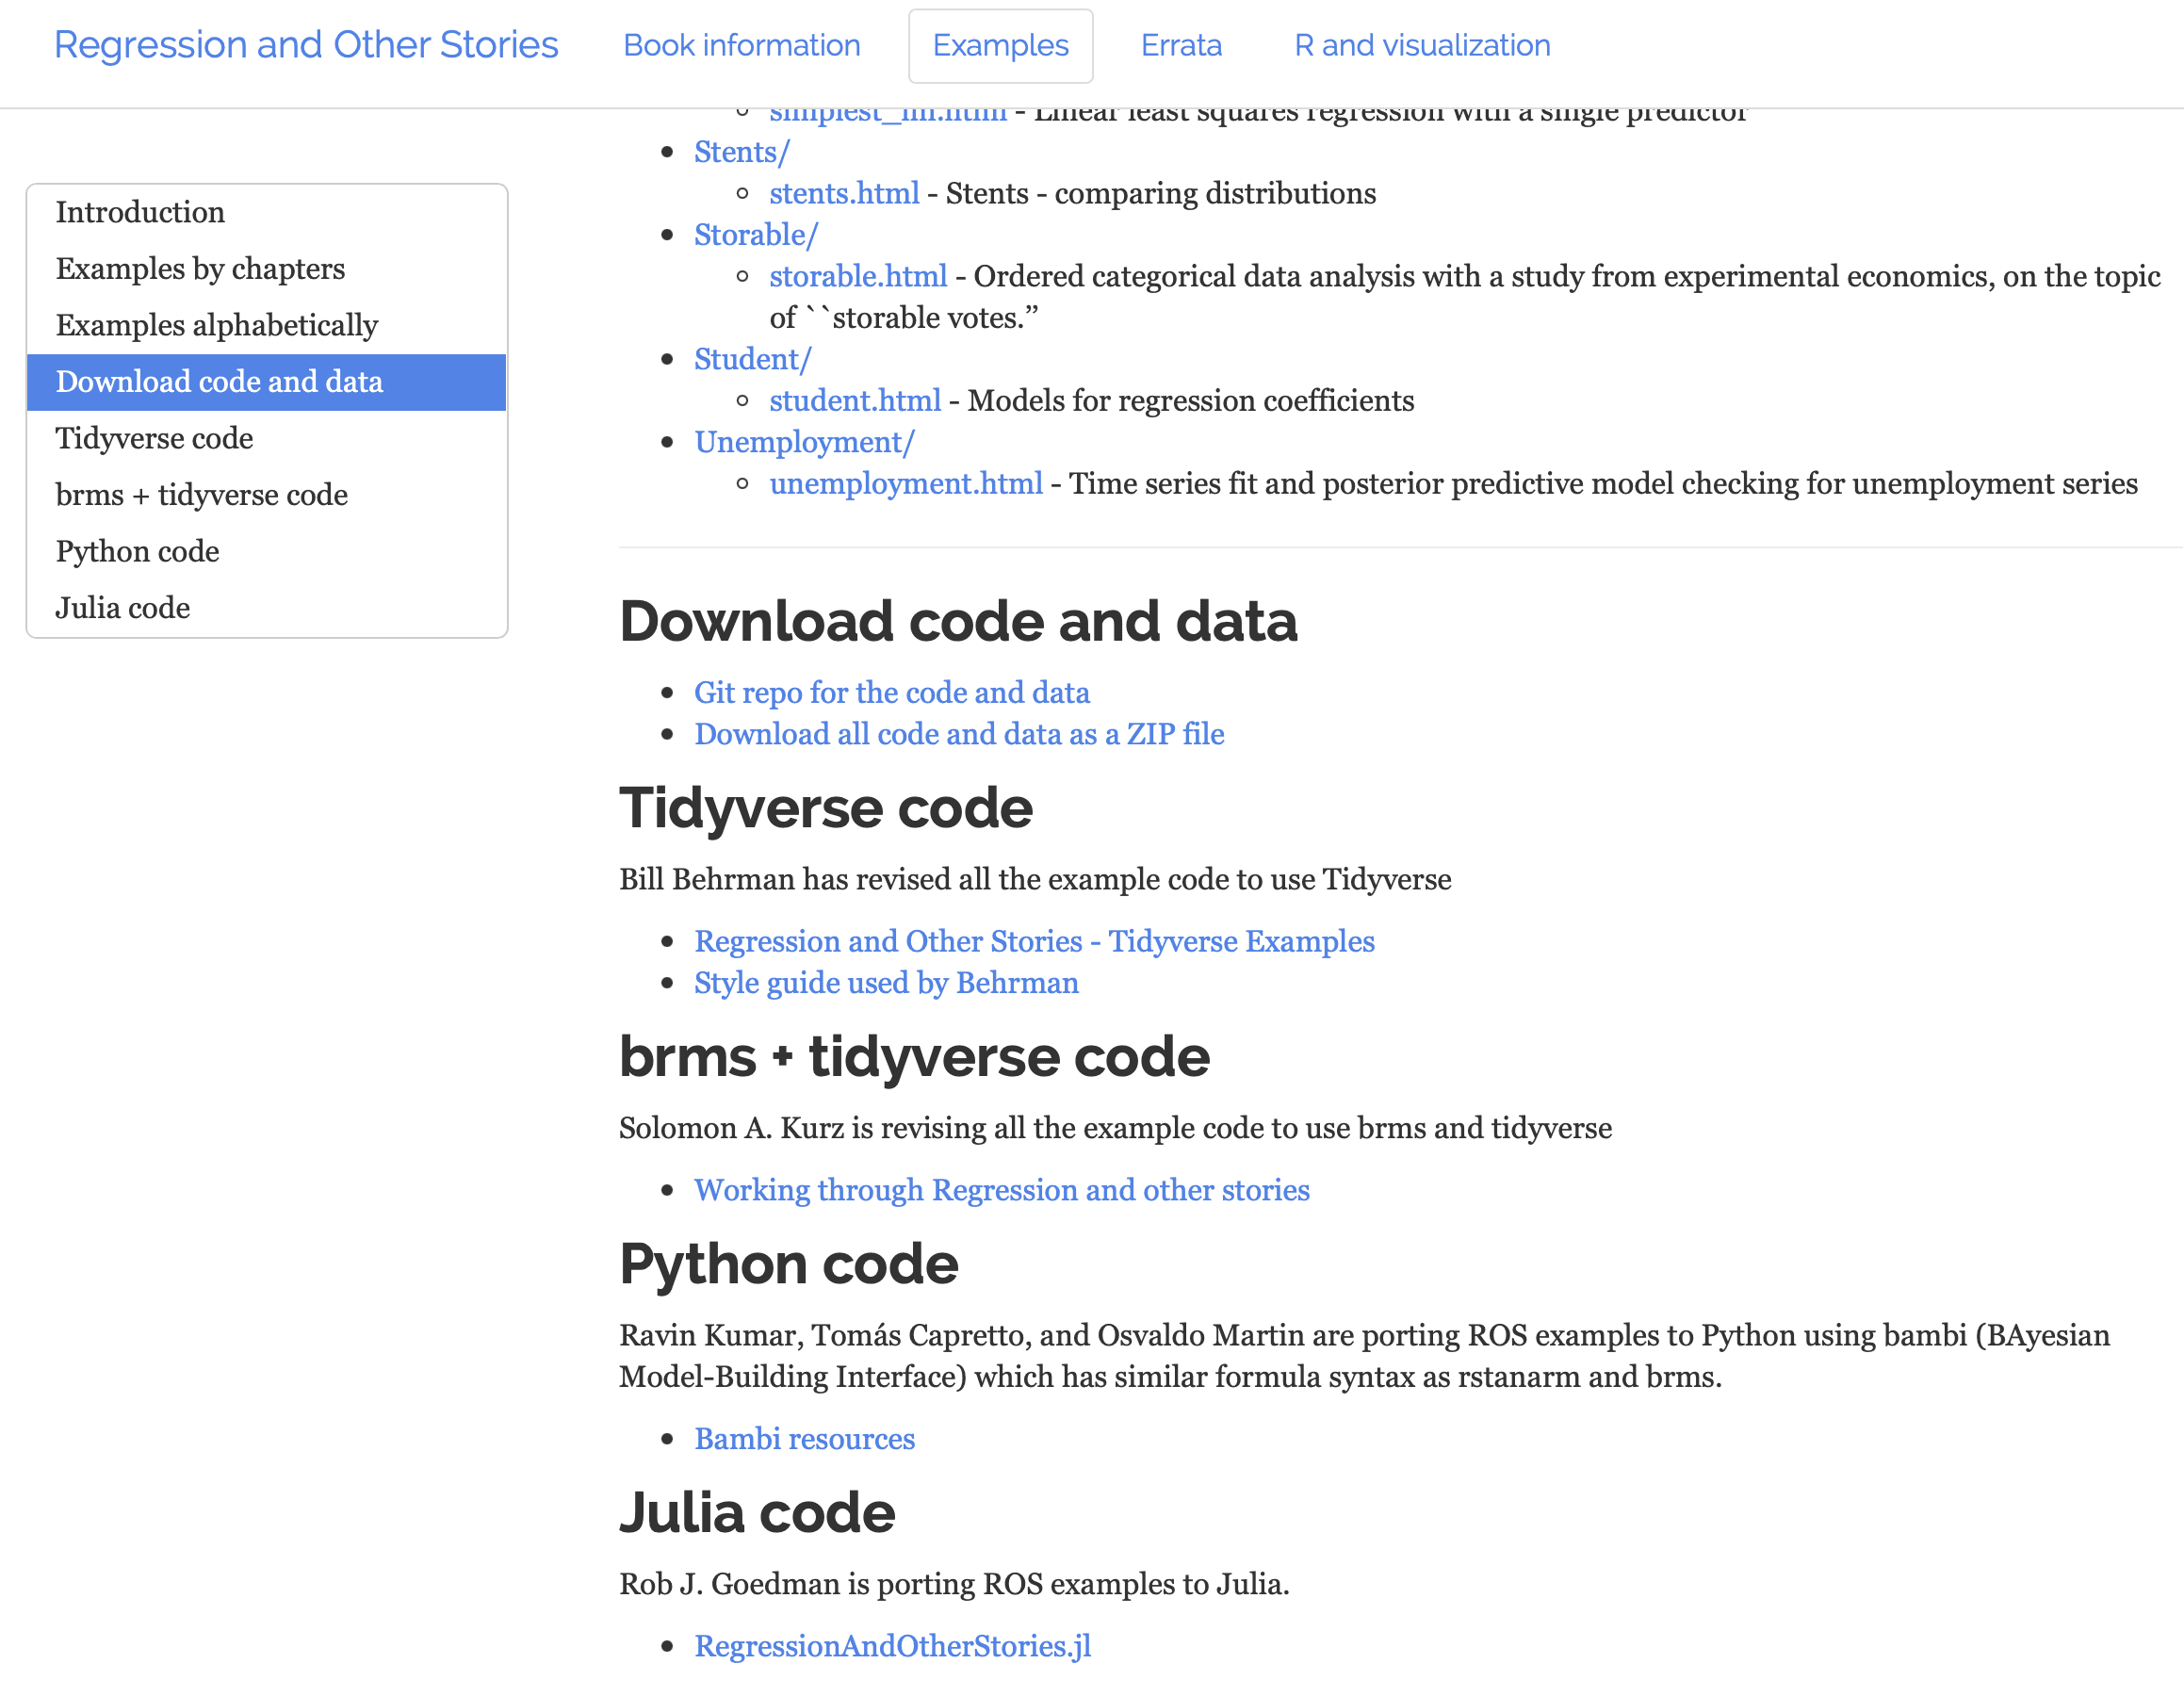Viewport: 2184px width, 1696px height.
Task: Click the Julia code heading
Action: [x=757, y=1513]
